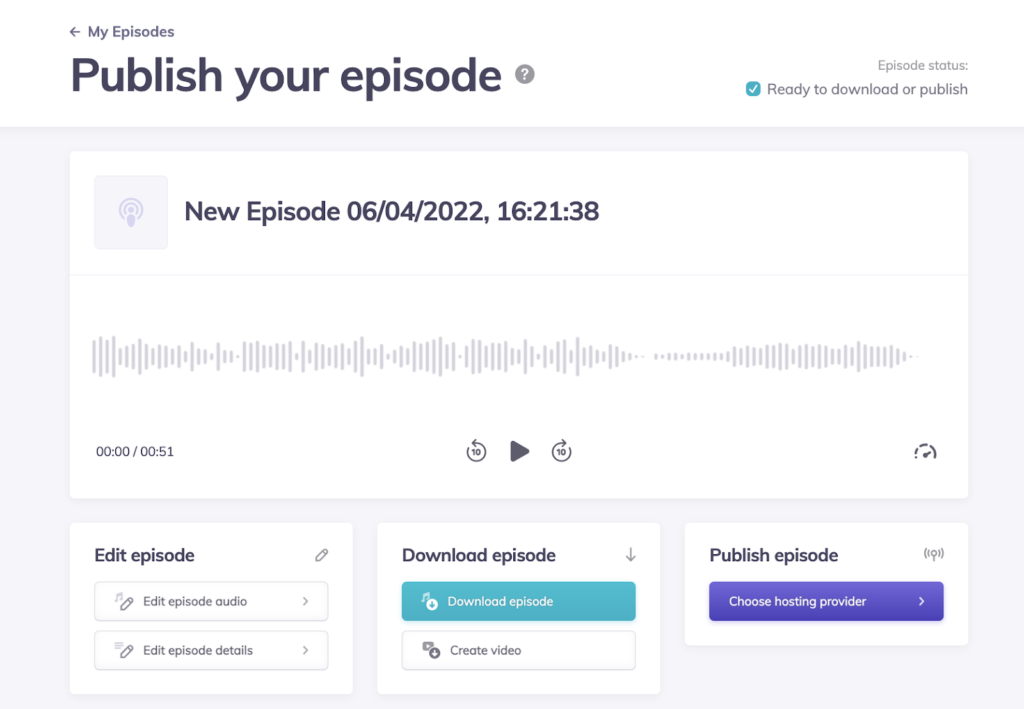This screenshot has height=709, width=1024.
Task: Seek to the middle of the waveform
Action: point(506,357)
